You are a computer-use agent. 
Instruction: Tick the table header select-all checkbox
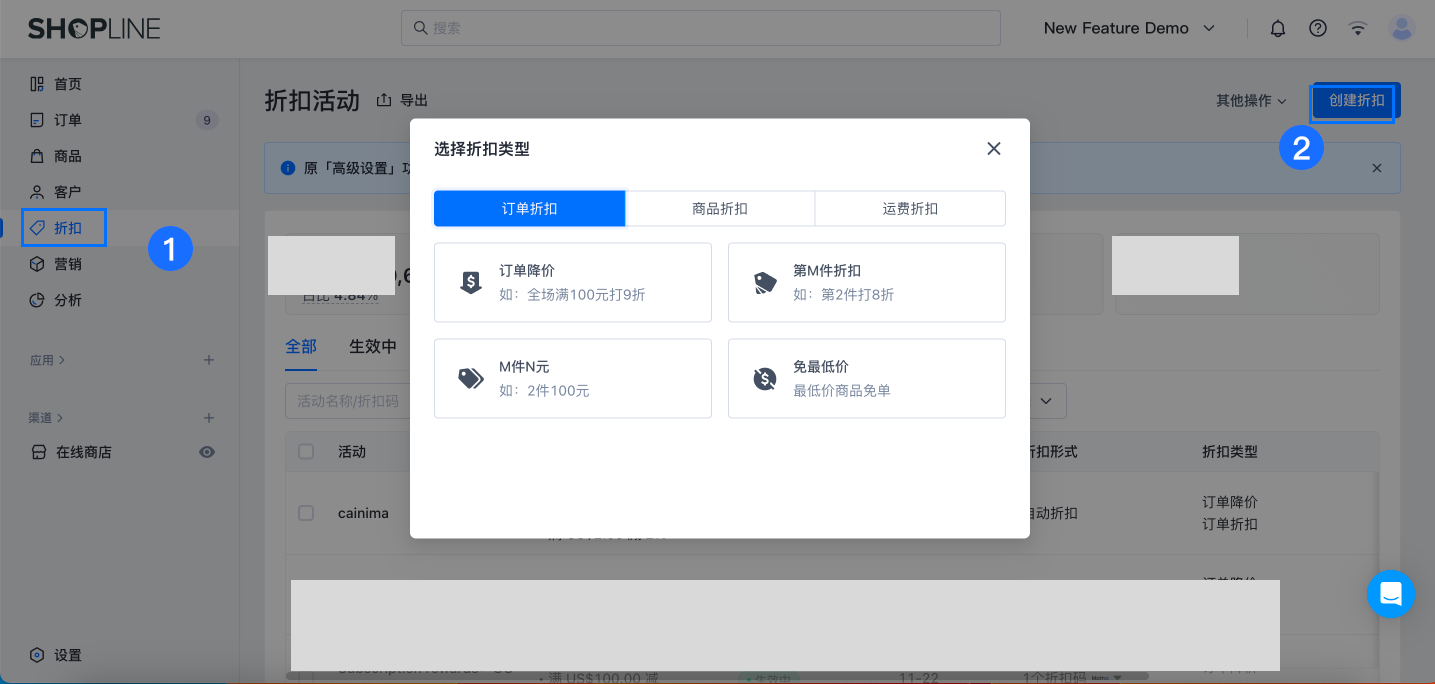306,452
